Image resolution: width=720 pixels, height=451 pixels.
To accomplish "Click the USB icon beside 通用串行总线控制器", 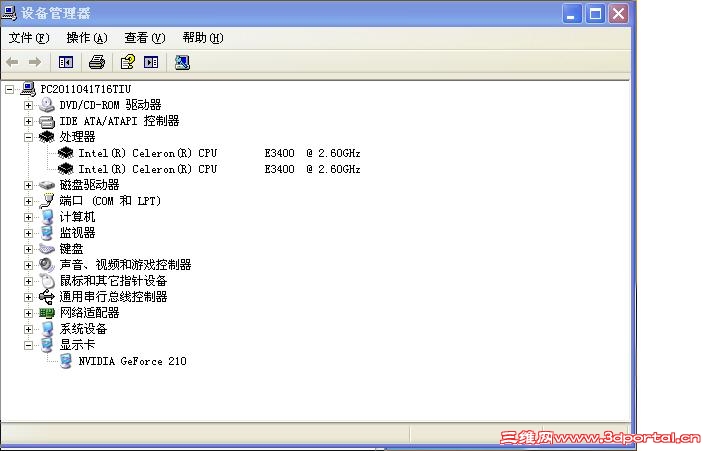I will tap(46, 297).
